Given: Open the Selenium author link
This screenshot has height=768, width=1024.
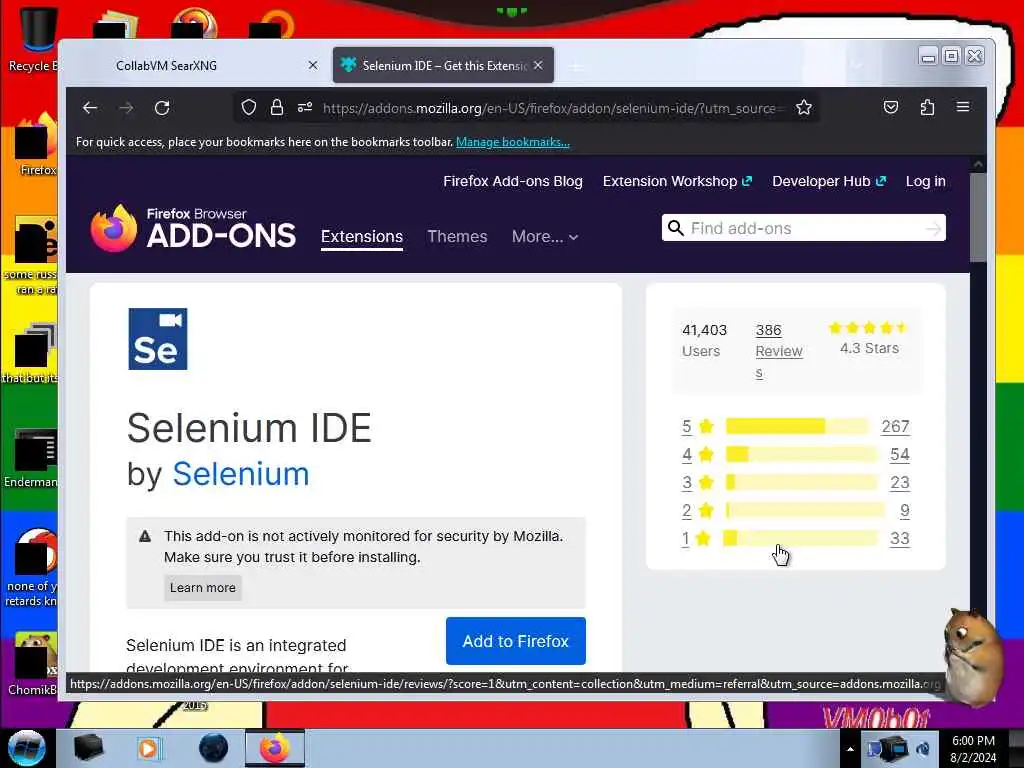Looking at the screenshot, I should tap(240, 473).
